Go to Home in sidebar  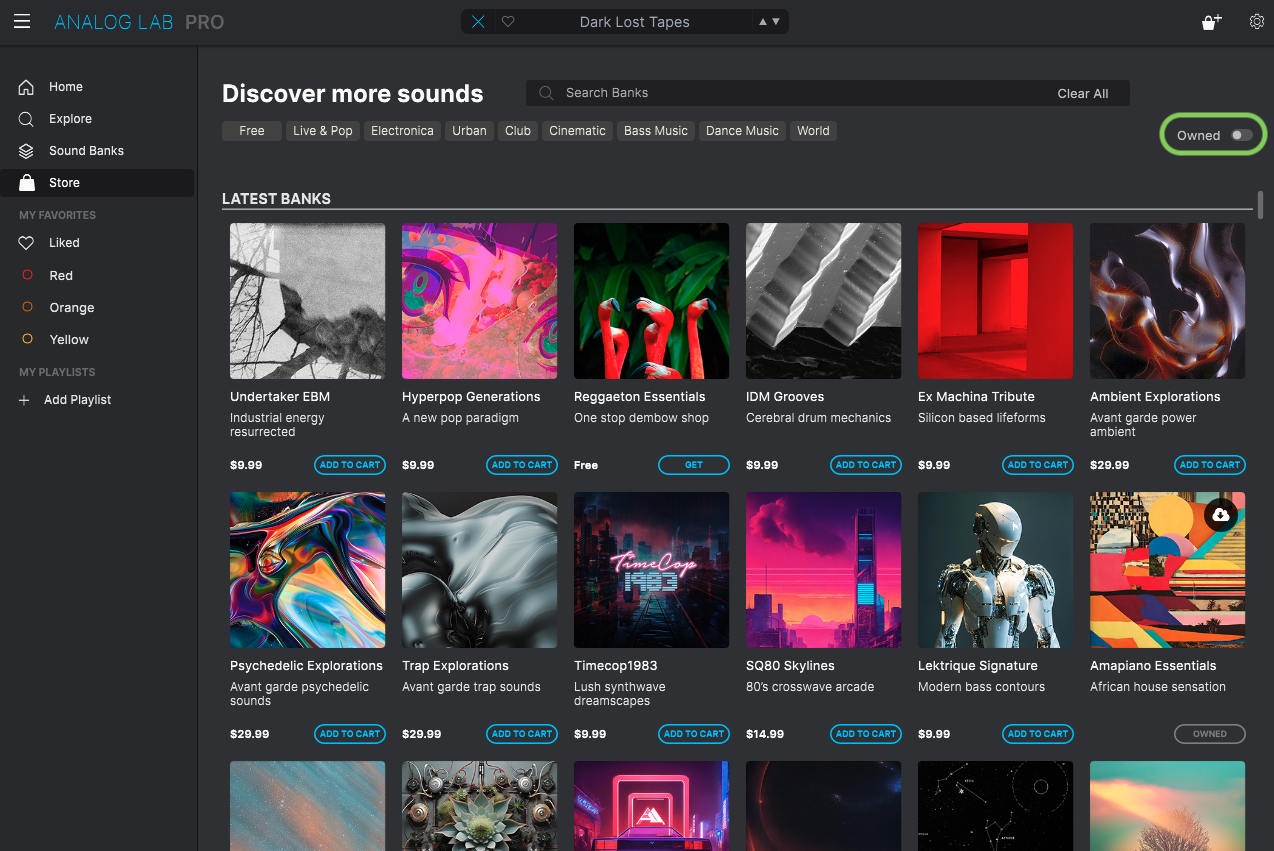tap(66, 87)
